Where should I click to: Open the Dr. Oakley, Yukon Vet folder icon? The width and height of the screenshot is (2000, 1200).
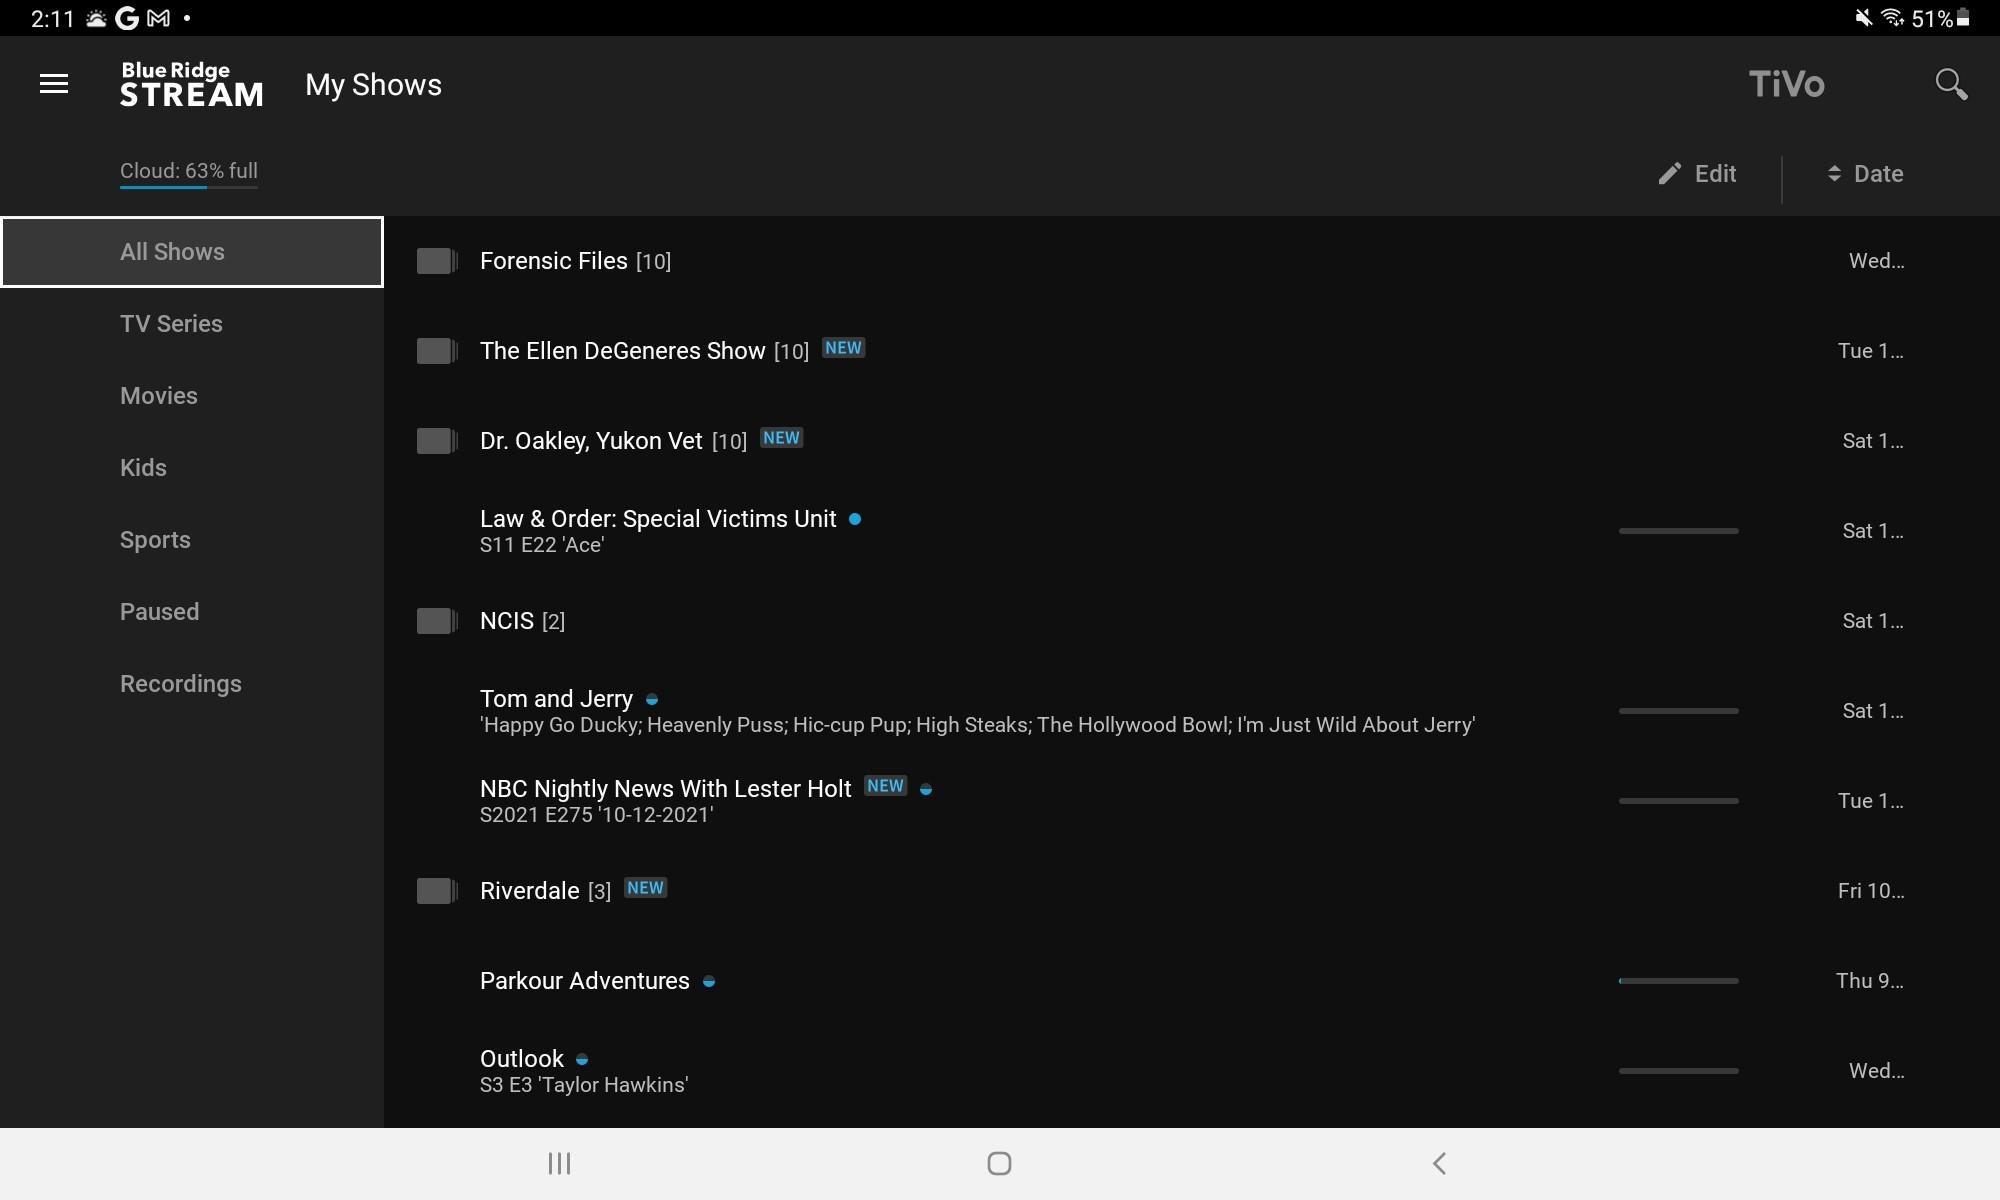click(x=437, y=441)
